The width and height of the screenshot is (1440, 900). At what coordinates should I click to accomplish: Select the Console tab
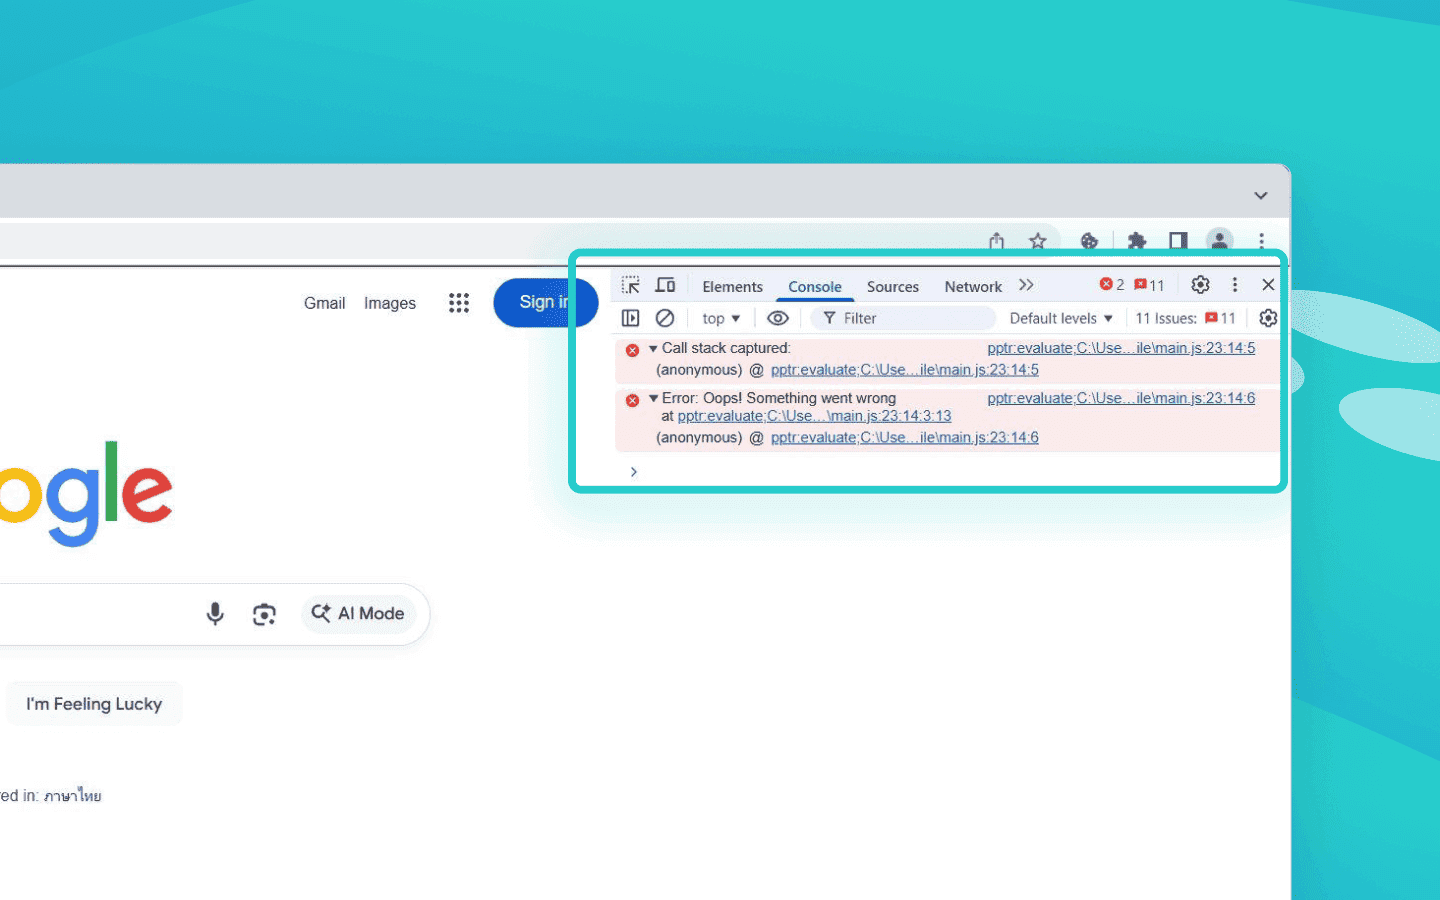tap(815, 286)
